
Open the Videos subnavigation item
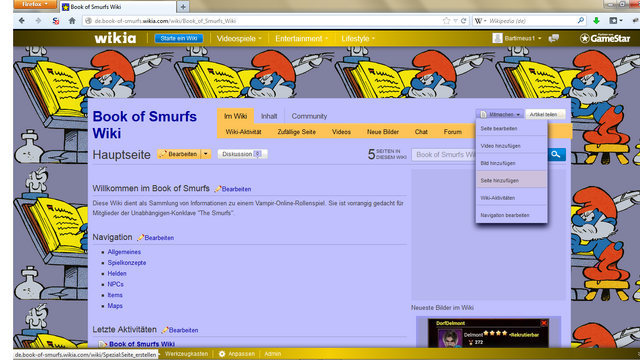(x=341, y=132)
